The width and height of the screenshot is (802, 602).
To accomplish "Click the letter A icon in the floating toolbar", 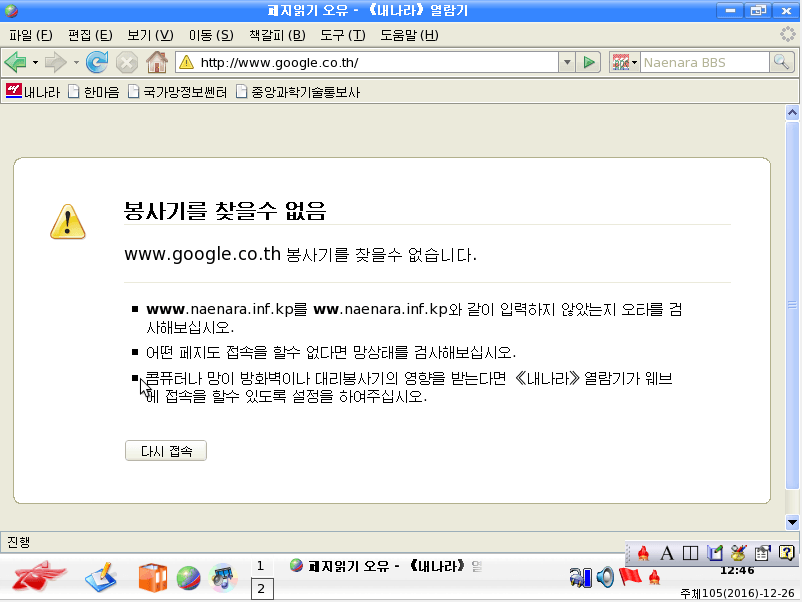I will [x=666, y=553].
